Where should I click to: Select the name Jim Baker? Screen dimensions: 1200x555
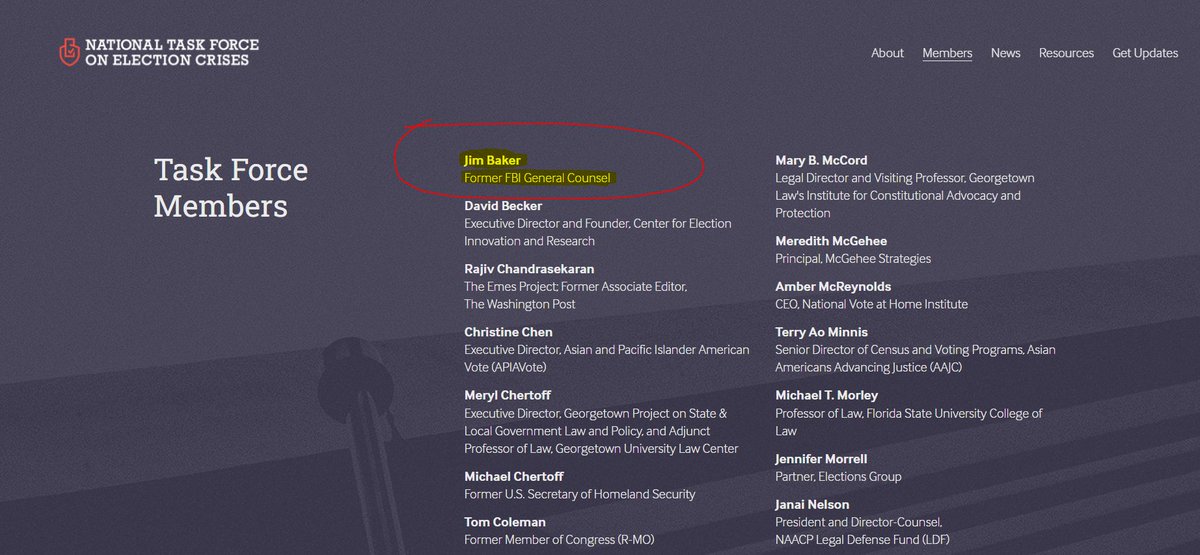(x=493, y=160)
